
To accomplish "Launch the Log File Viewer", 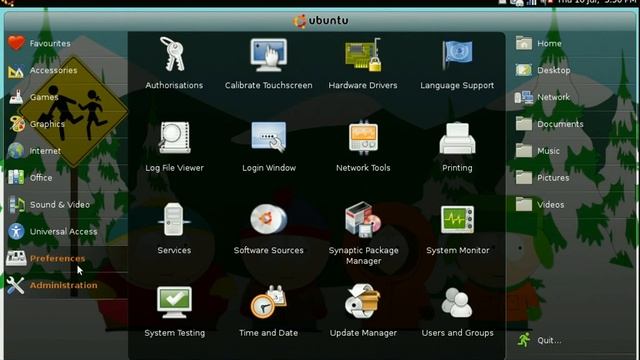I will click(x=174, y=138).
